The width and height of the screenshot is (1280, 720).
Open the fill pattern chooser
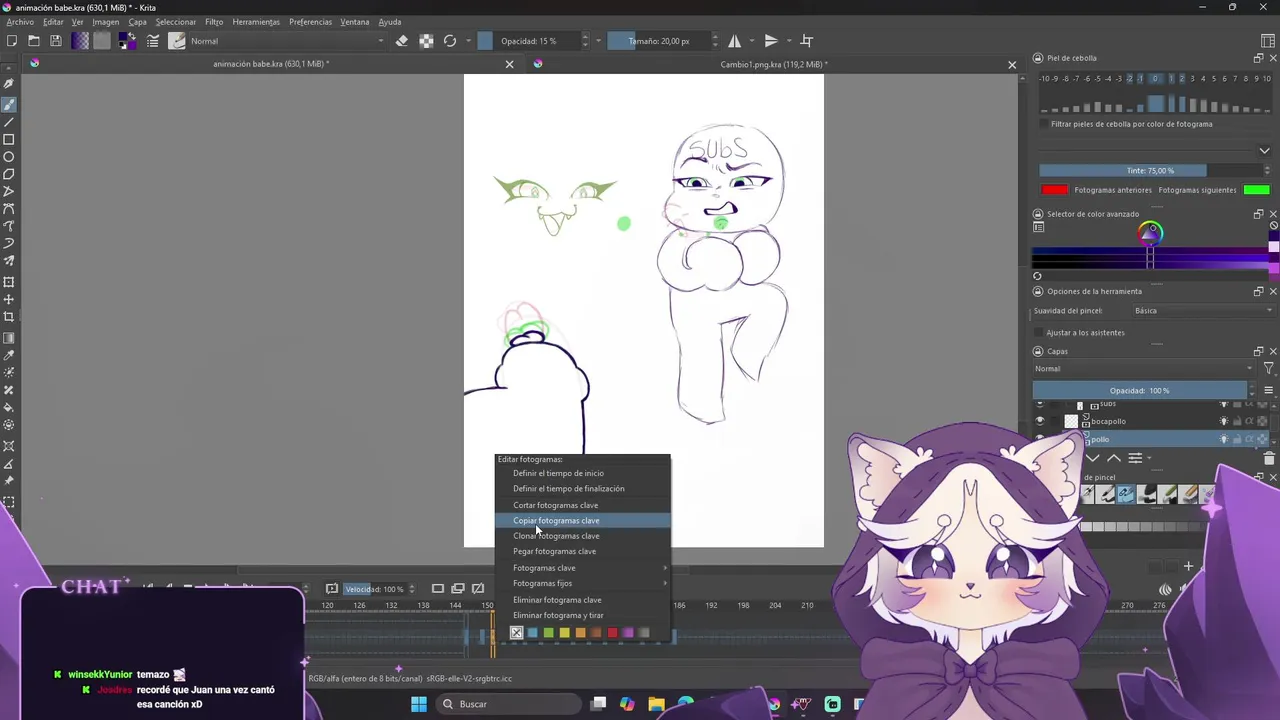(x=102, y=41)
